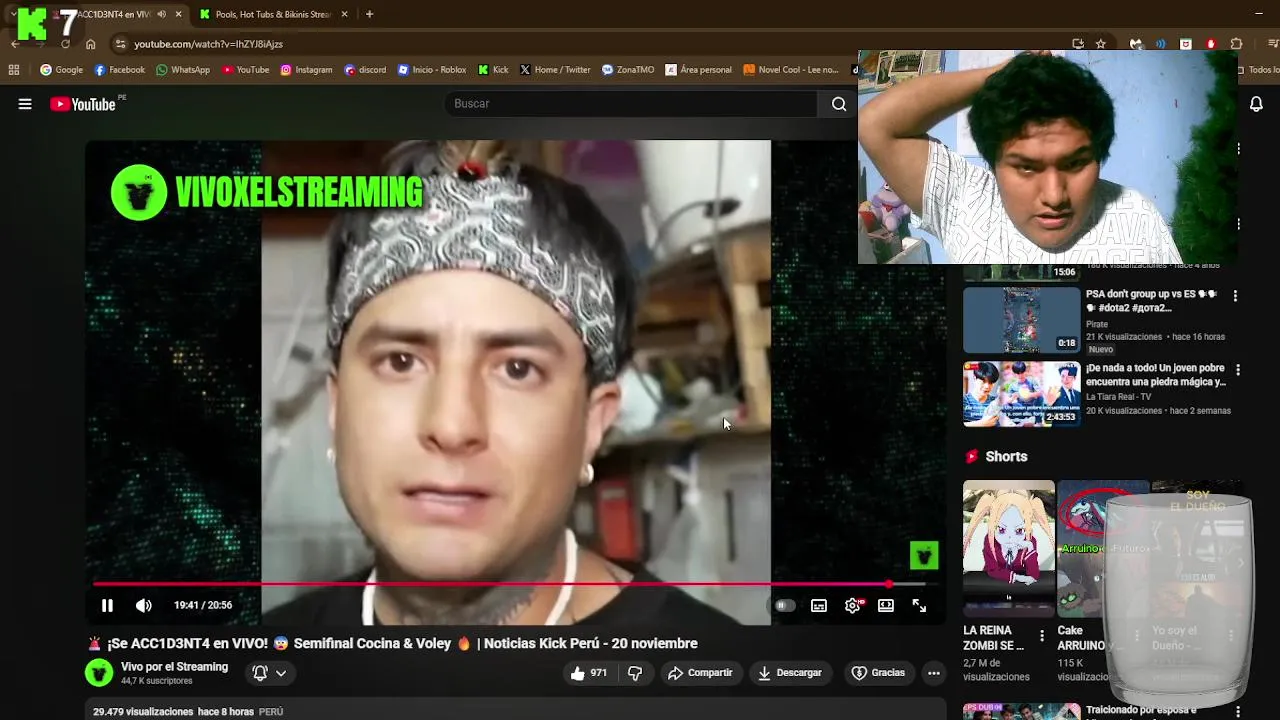1280x720 pixels.
Task: Open the Inicio - Roblox bookmark
Action: pyautogui.click(x=432, y=70)
